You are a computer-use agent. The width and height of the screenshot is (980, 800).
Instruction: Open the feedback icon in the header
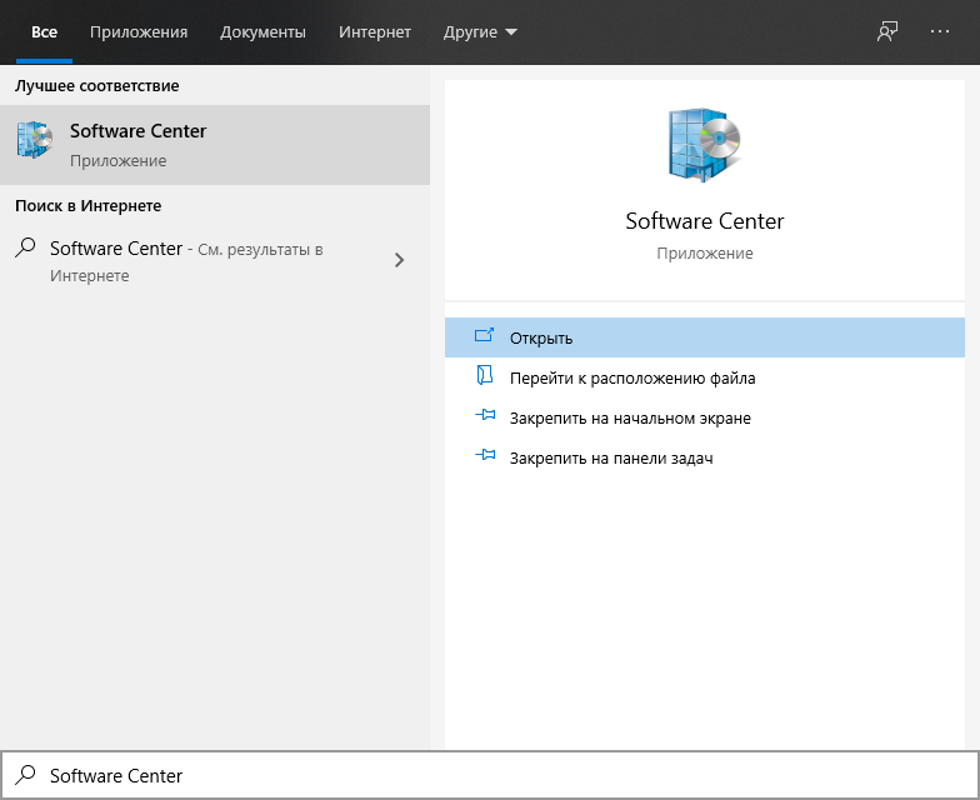click(x=887, y=31)
